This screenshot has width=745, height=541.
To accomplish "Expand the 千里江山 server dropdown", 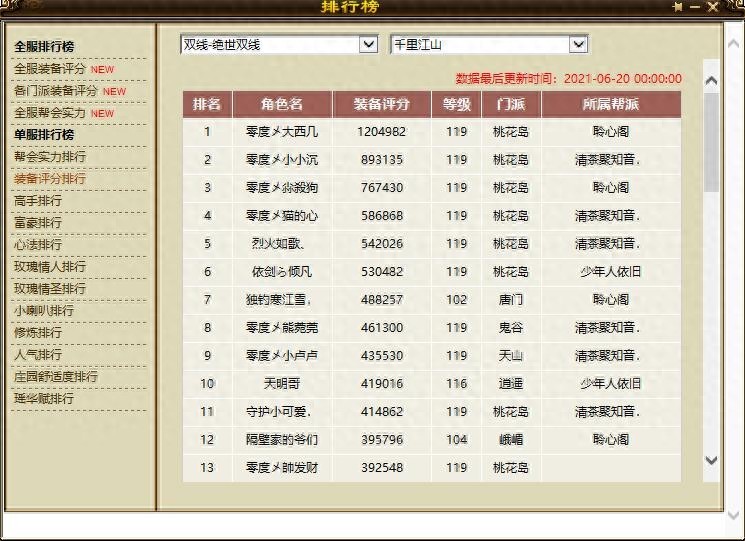I will point(578,45).
